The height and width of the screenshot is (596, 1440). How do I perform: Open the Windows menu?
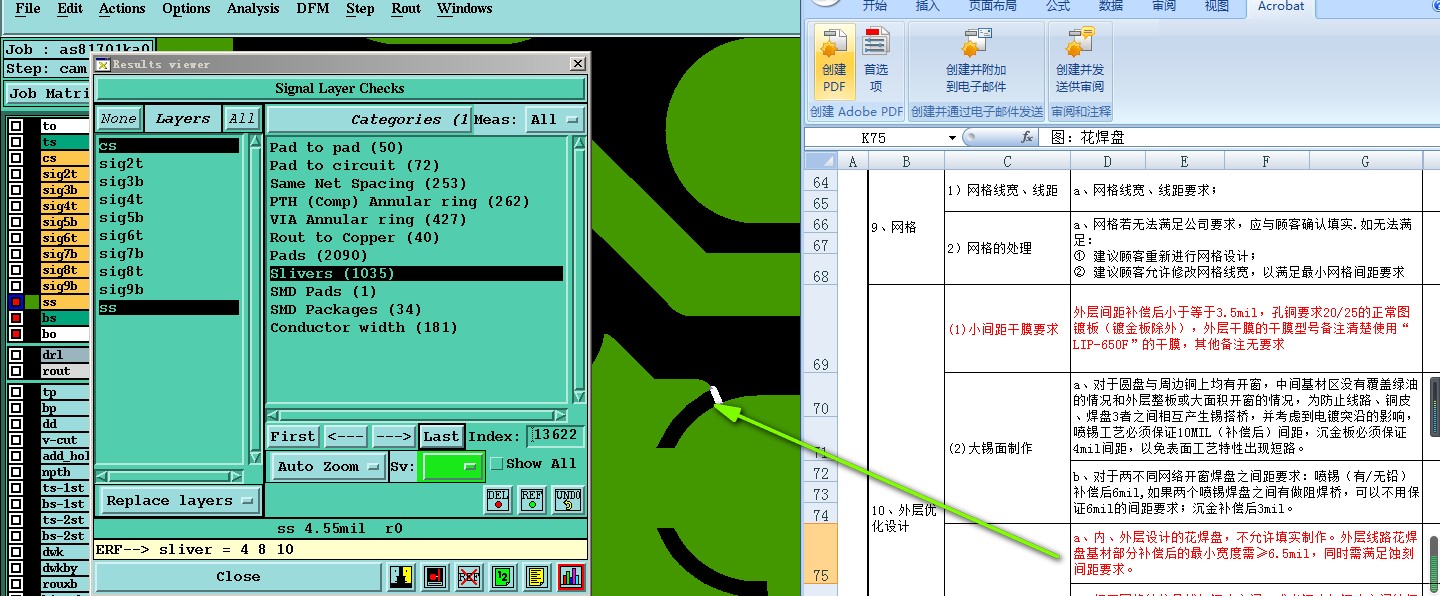(465, 9)
